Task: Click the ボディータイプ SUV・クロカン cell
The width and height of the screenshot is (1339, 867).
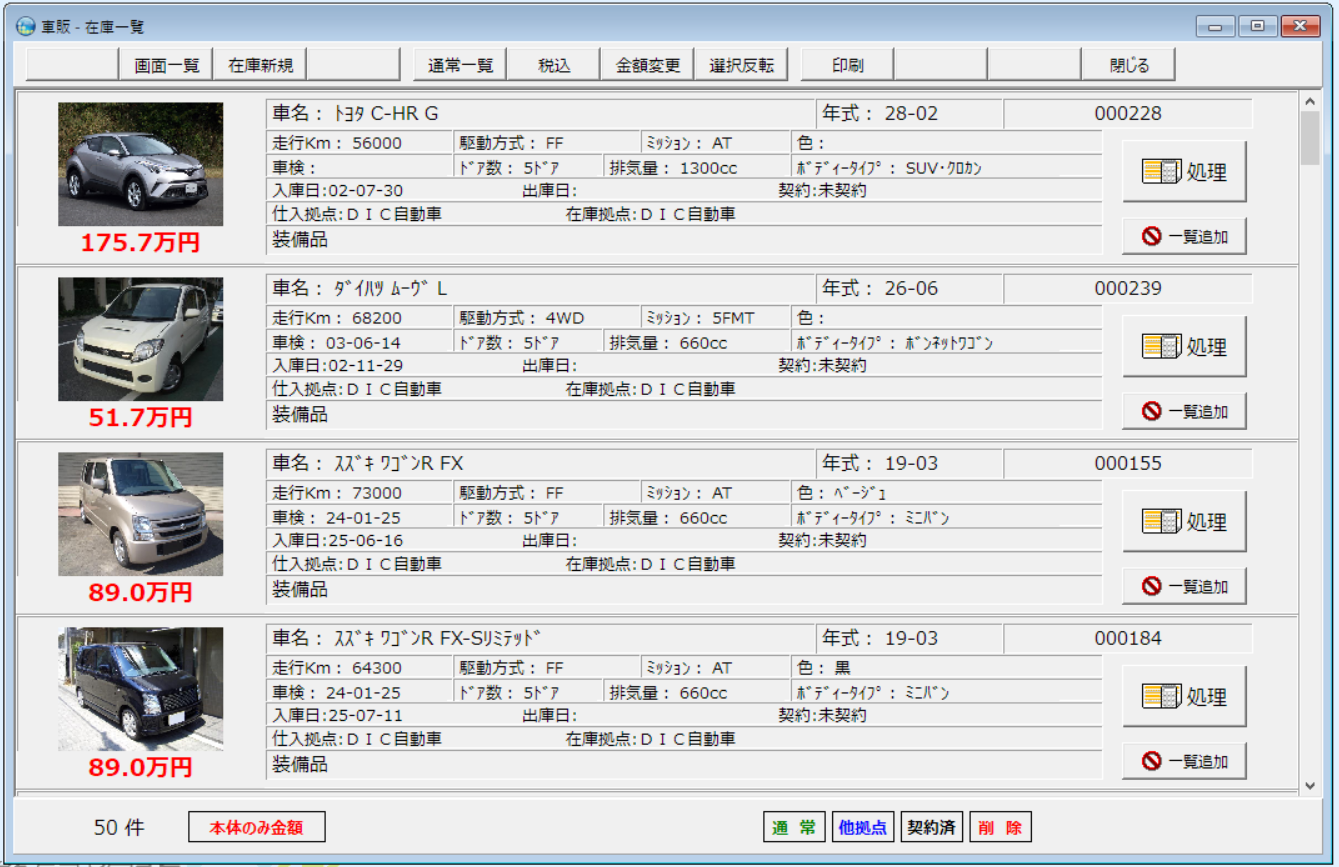Action: click(x=946, y=168)
